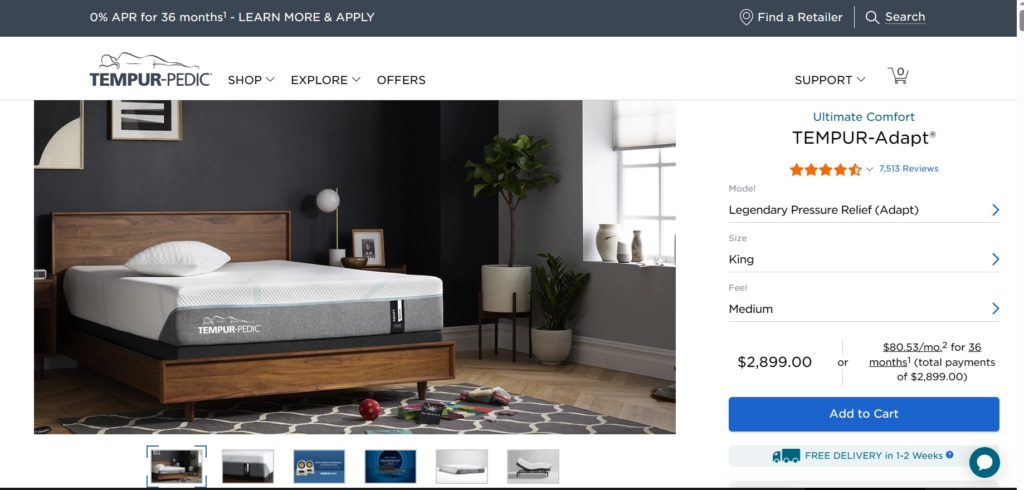Change the Feel option Medium
Screen dimensions: 1024x490
point(864,308)
